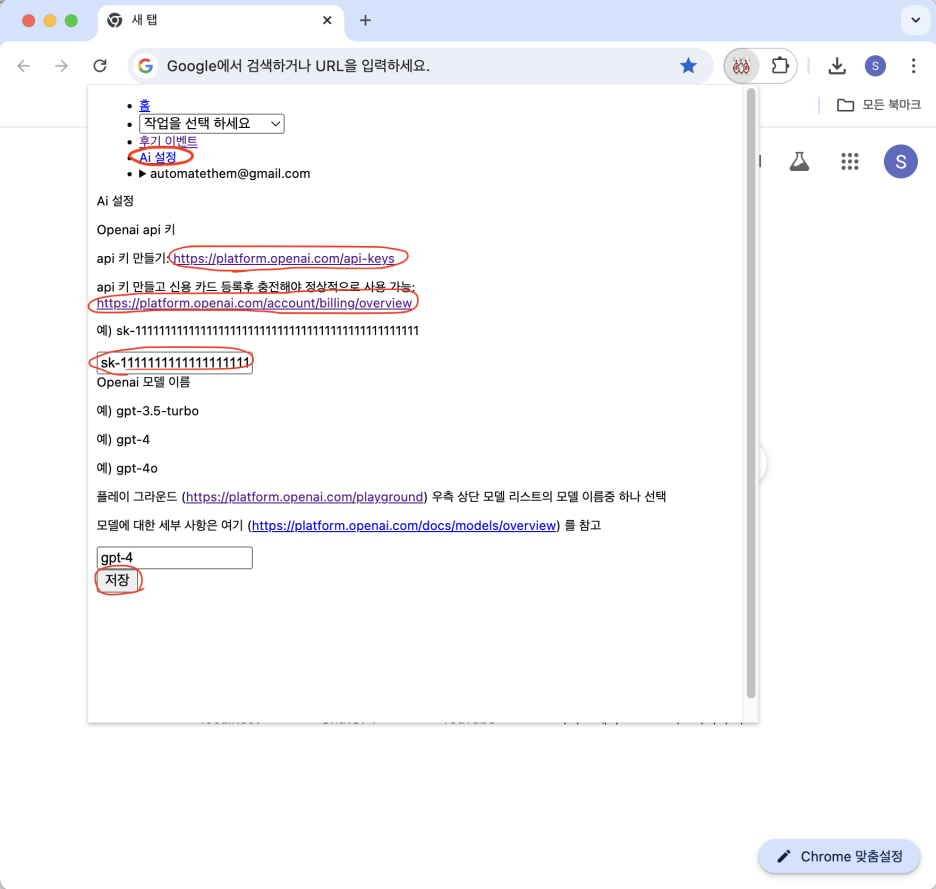Screen dimensions: 936x889
Task: Reload the page with the refresh icon
Action: [100, 66]
